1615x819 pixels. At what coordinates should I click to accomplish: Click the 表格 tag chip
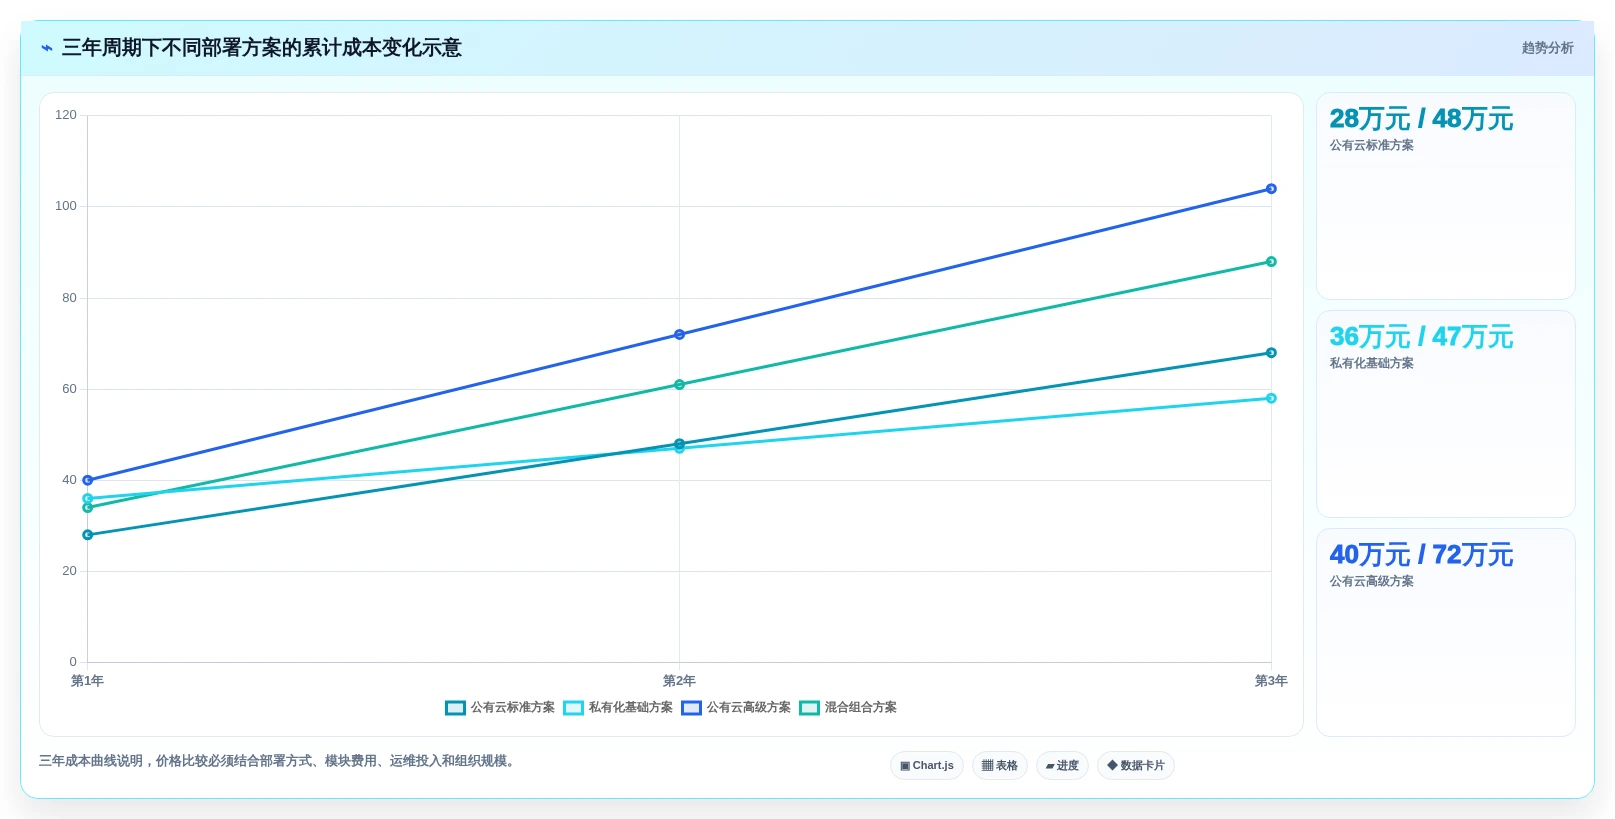coord(1000,766)
